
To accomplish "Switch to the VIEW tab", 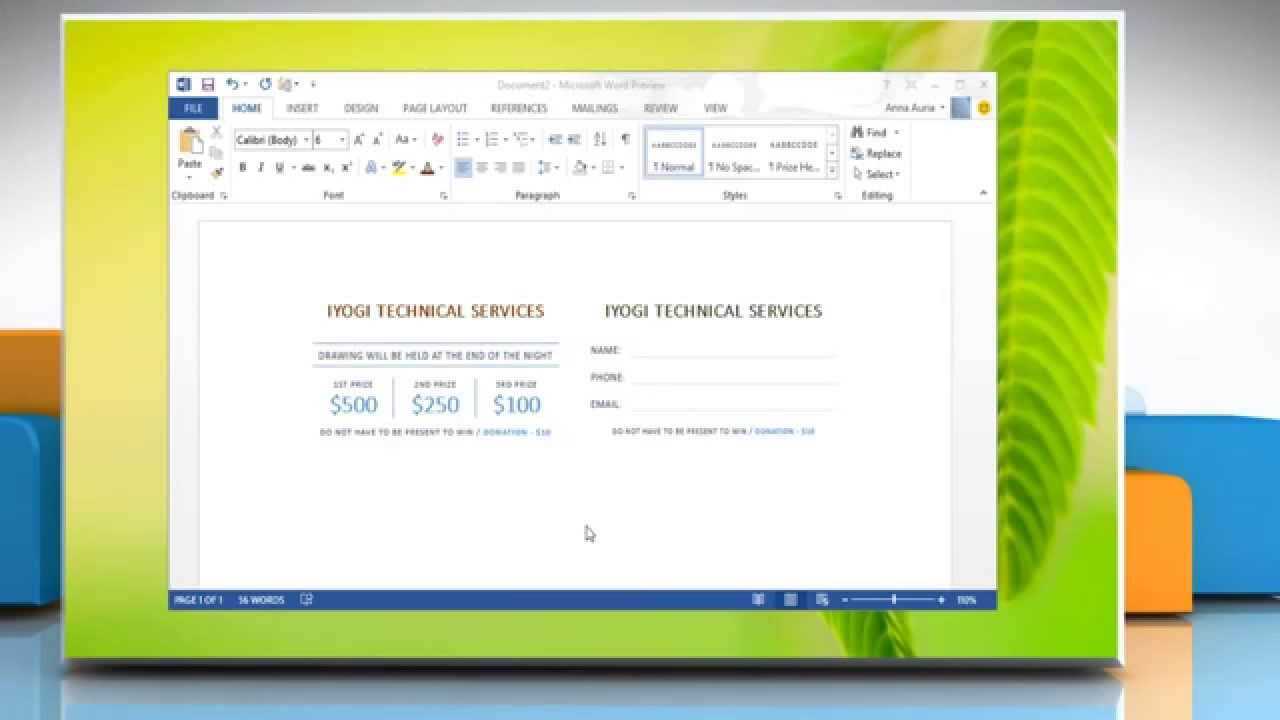I will [x=715, y=108].
